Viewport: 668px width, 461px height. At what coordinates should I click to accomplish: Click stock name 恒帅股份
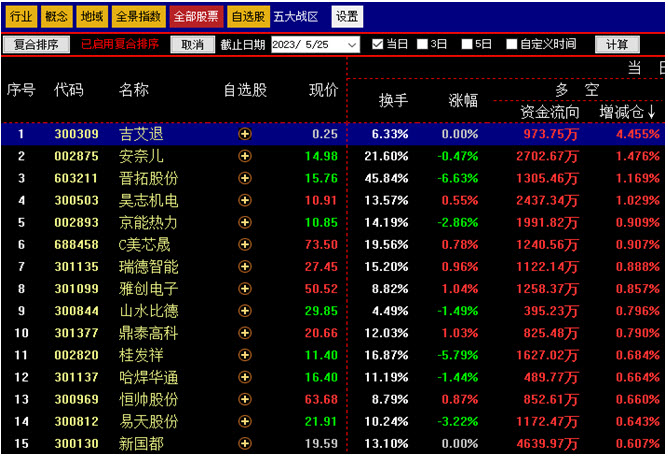(x=149, y=400)
